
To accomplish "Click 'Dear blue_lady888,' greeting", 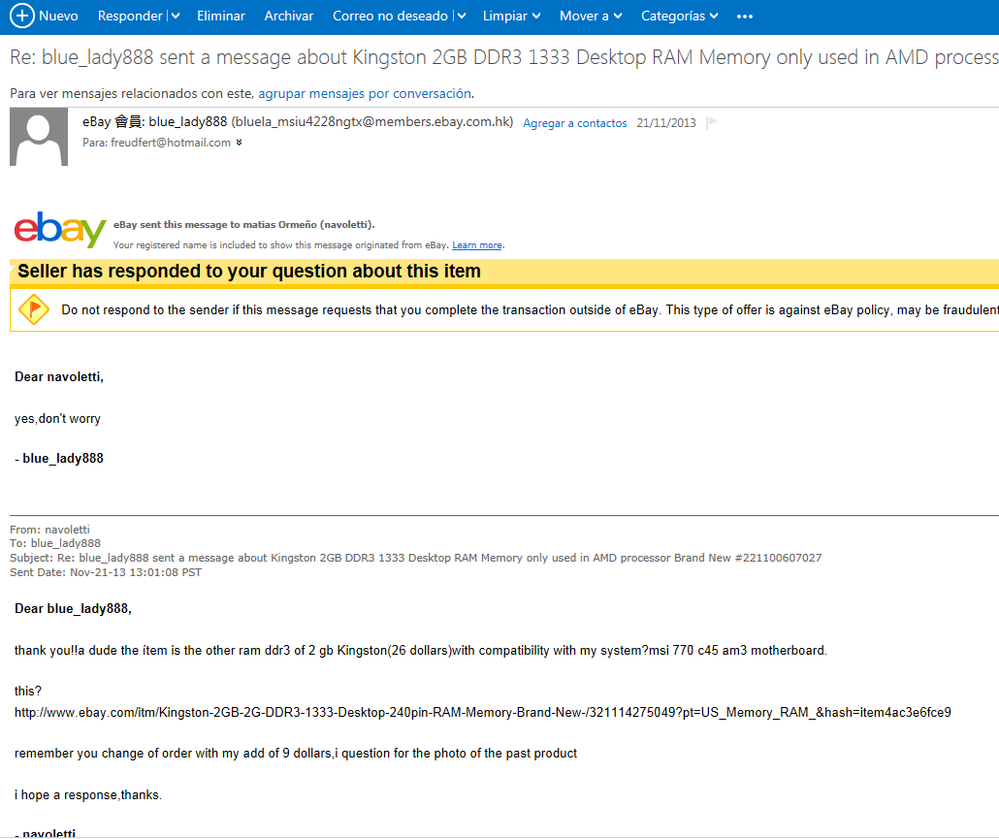I will click(73, 609).
